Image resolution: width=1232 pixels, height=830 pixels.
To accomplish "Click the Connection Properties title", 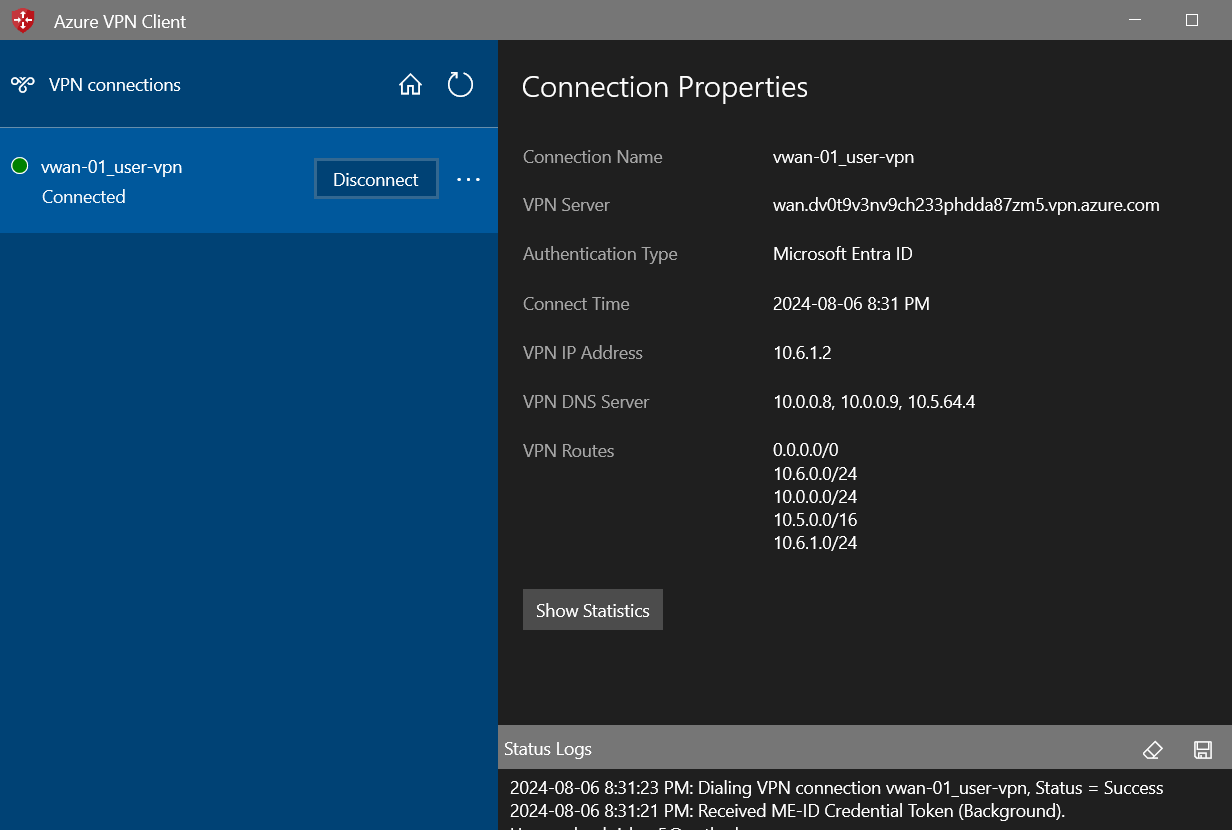I will [665, 87].
